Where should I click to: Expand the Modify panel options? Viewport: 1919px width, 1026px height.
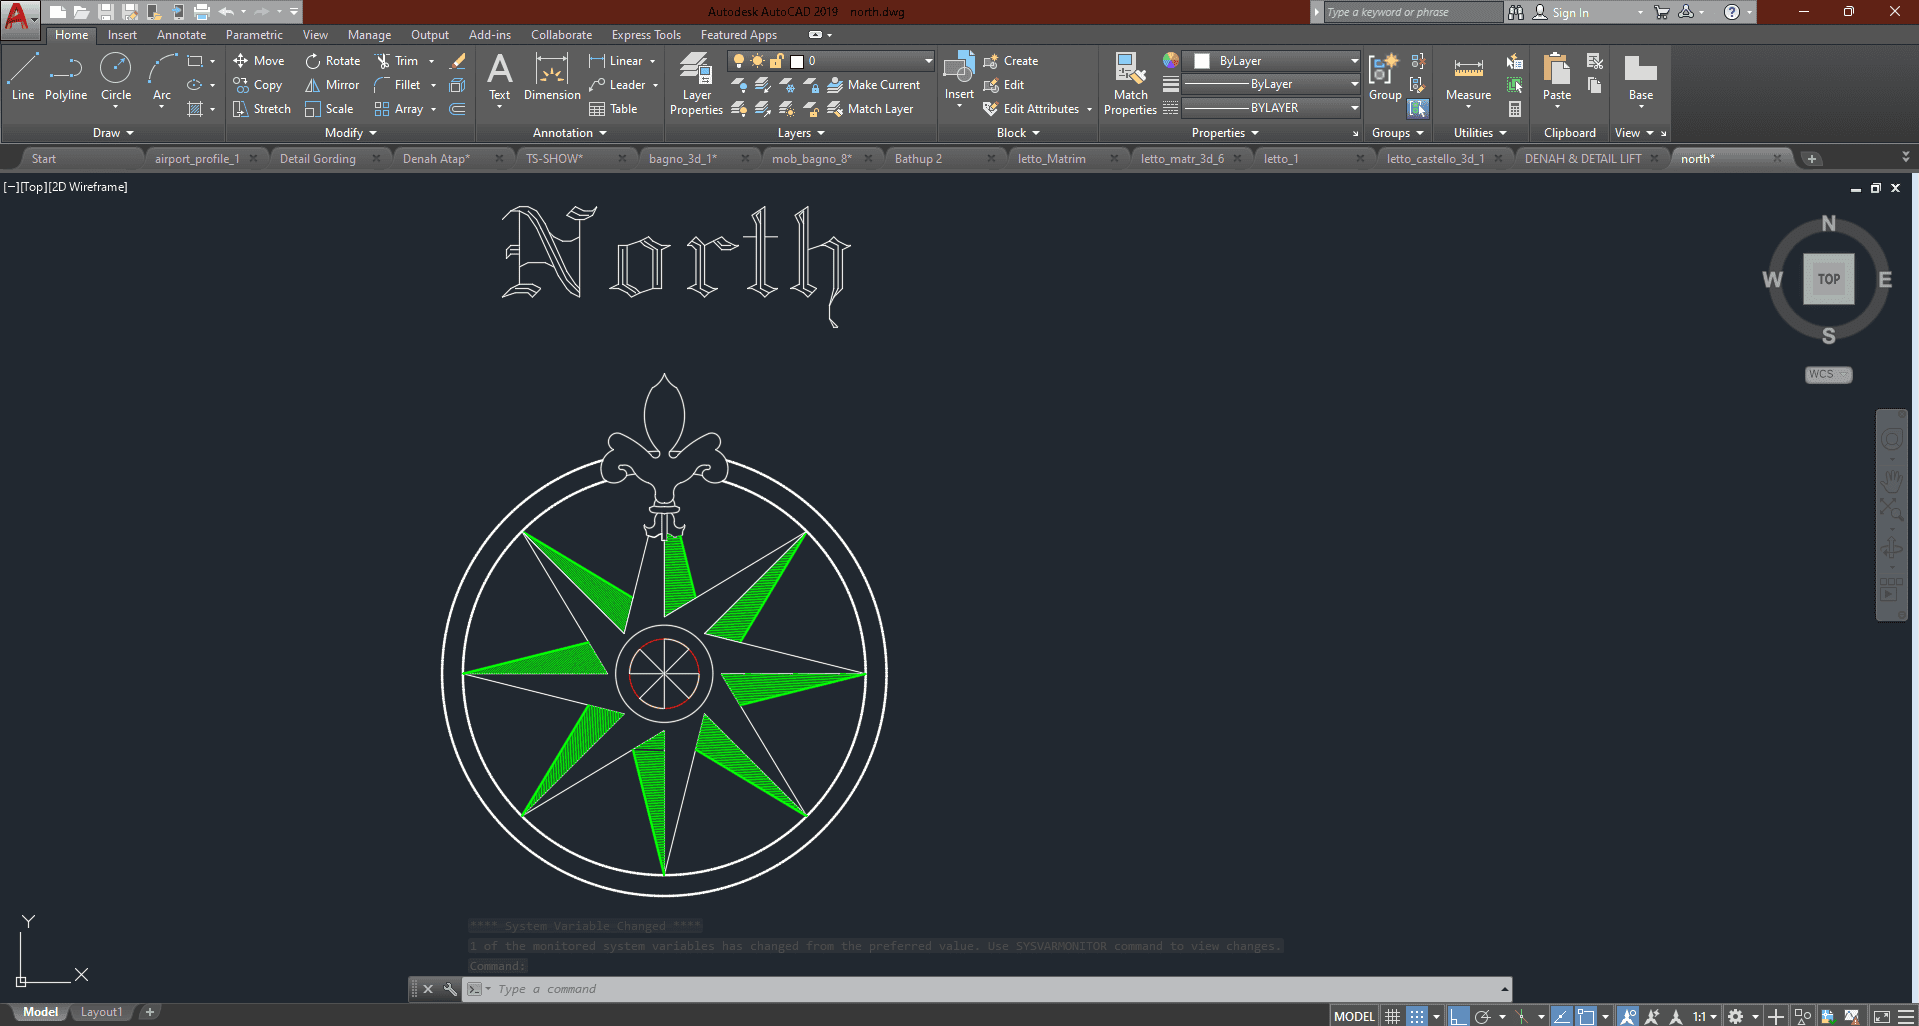[x=351, y=133]
